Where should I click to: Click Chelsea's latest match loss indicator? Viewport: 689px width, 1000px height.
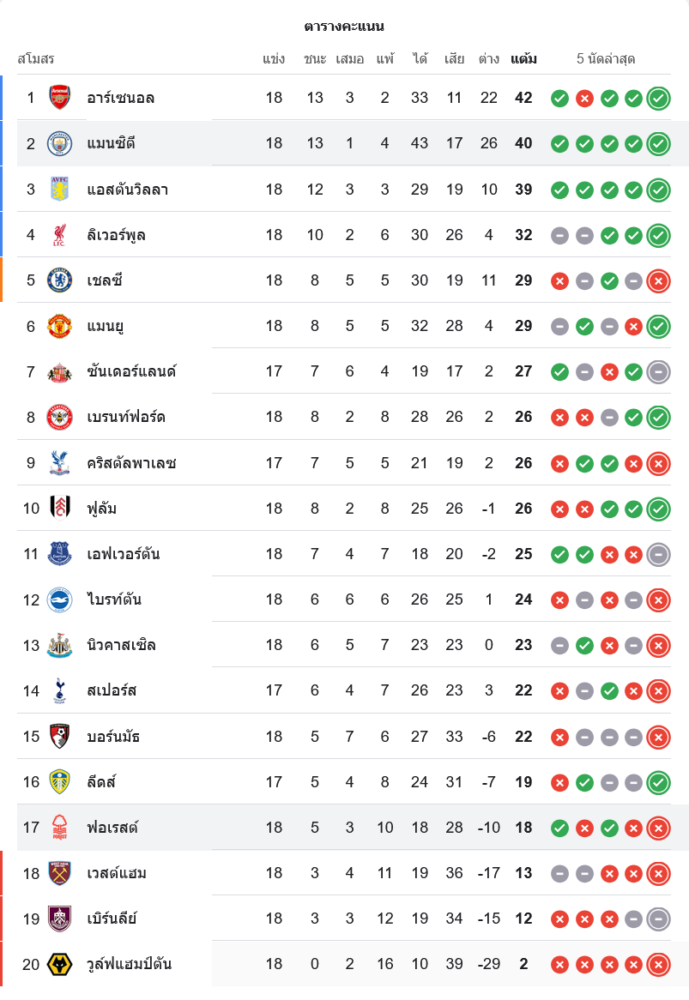point(658,281)
